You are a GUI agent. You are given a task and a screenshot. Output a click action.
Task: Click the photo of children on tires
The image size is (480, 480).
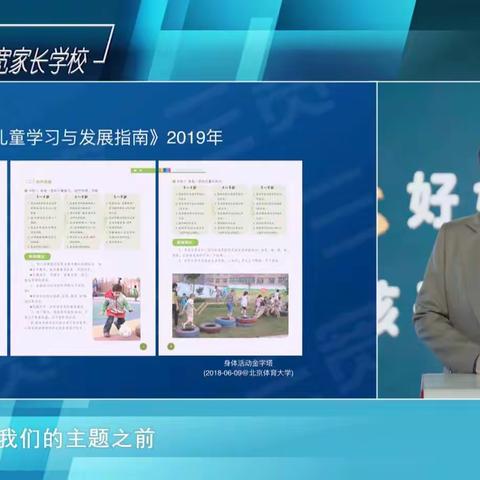pyautogui.click(x=230, y=306)
